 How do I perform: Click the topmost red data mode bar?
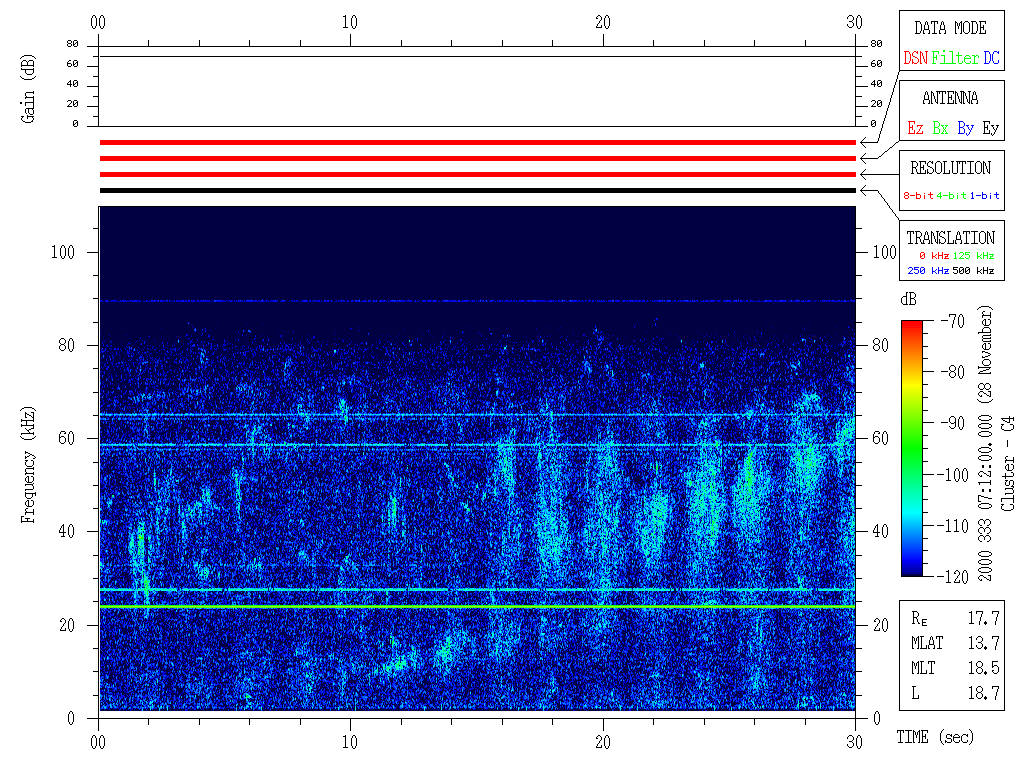click(477, 142)
